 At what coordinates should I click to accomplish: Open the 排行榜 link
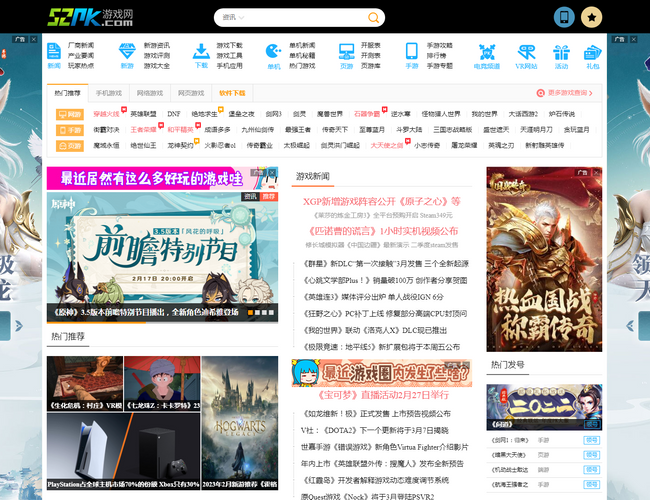point(437,56)
